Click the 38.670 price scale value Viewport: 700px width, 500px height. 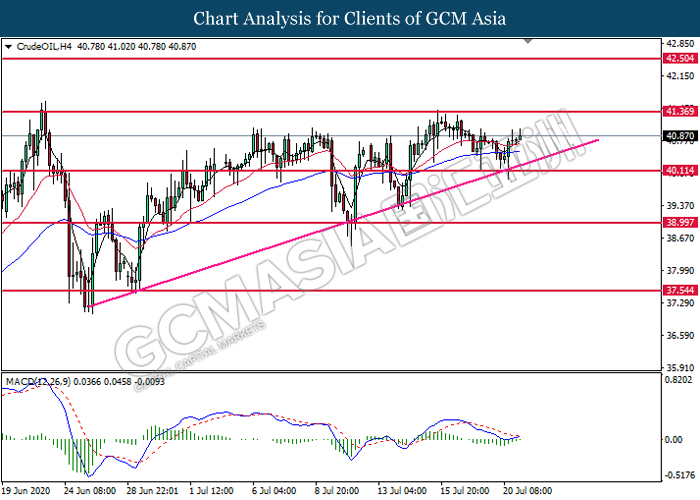[680, 238]
